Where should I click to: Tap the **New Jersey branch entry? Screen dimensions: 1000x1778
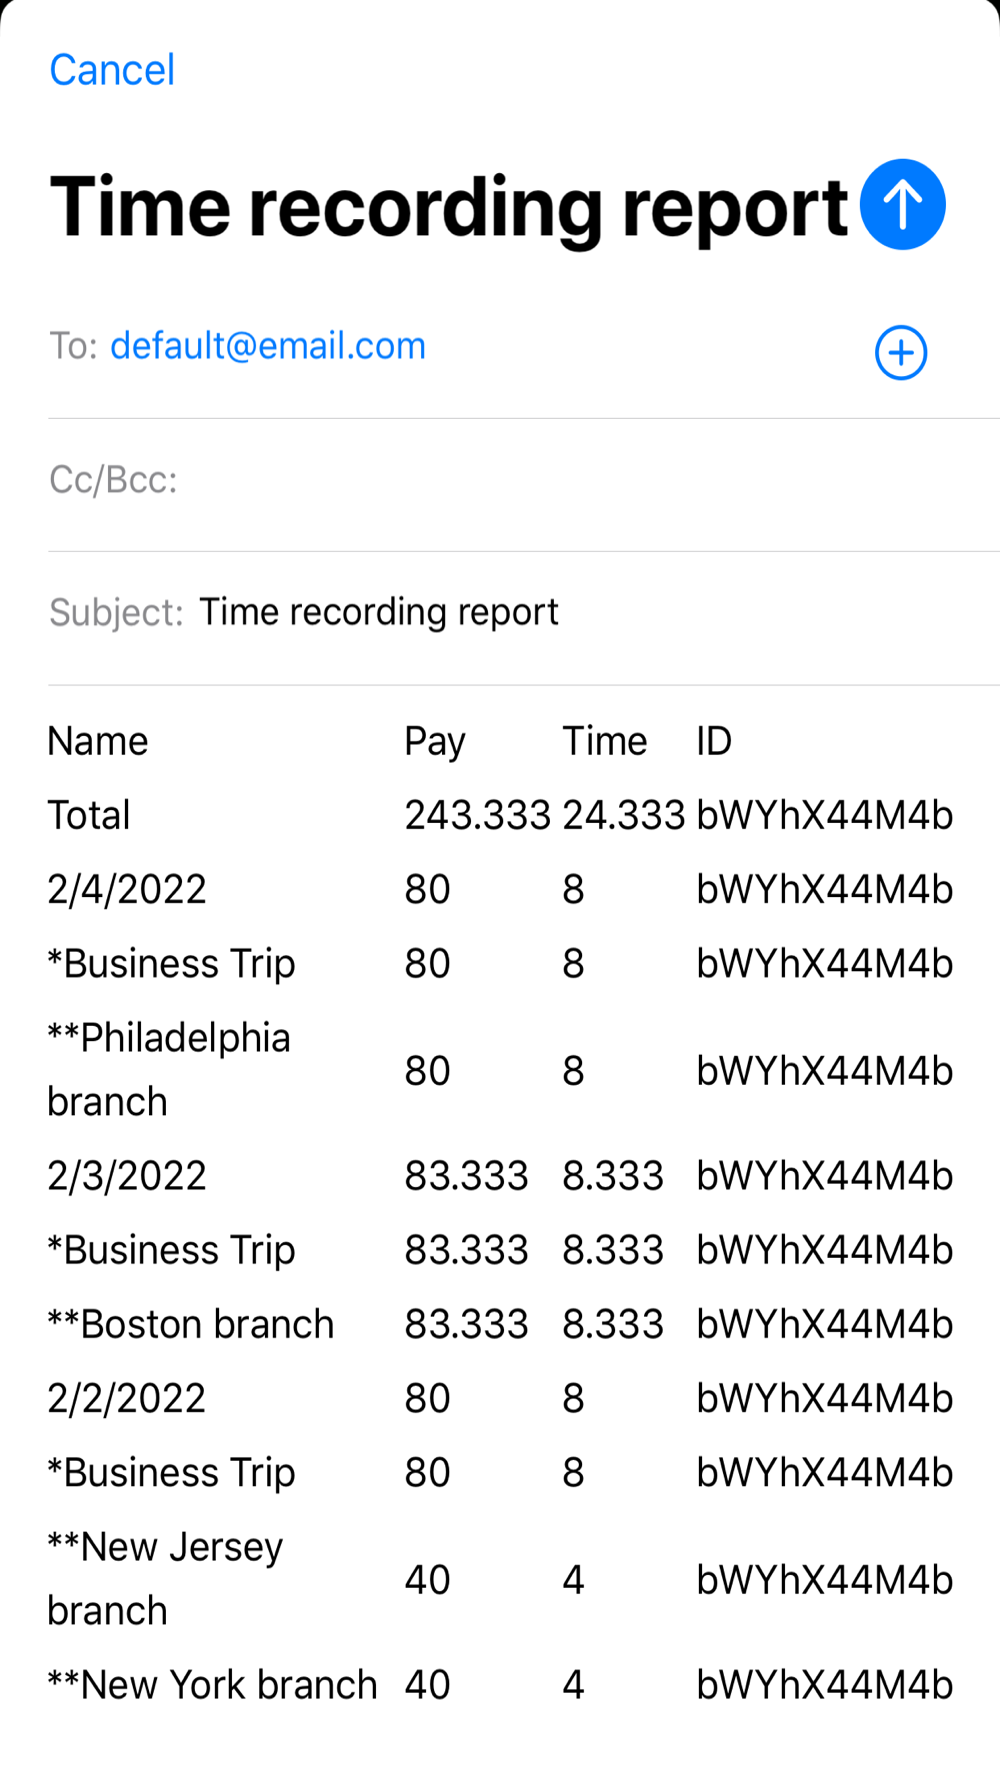(x=165, y=1579)
